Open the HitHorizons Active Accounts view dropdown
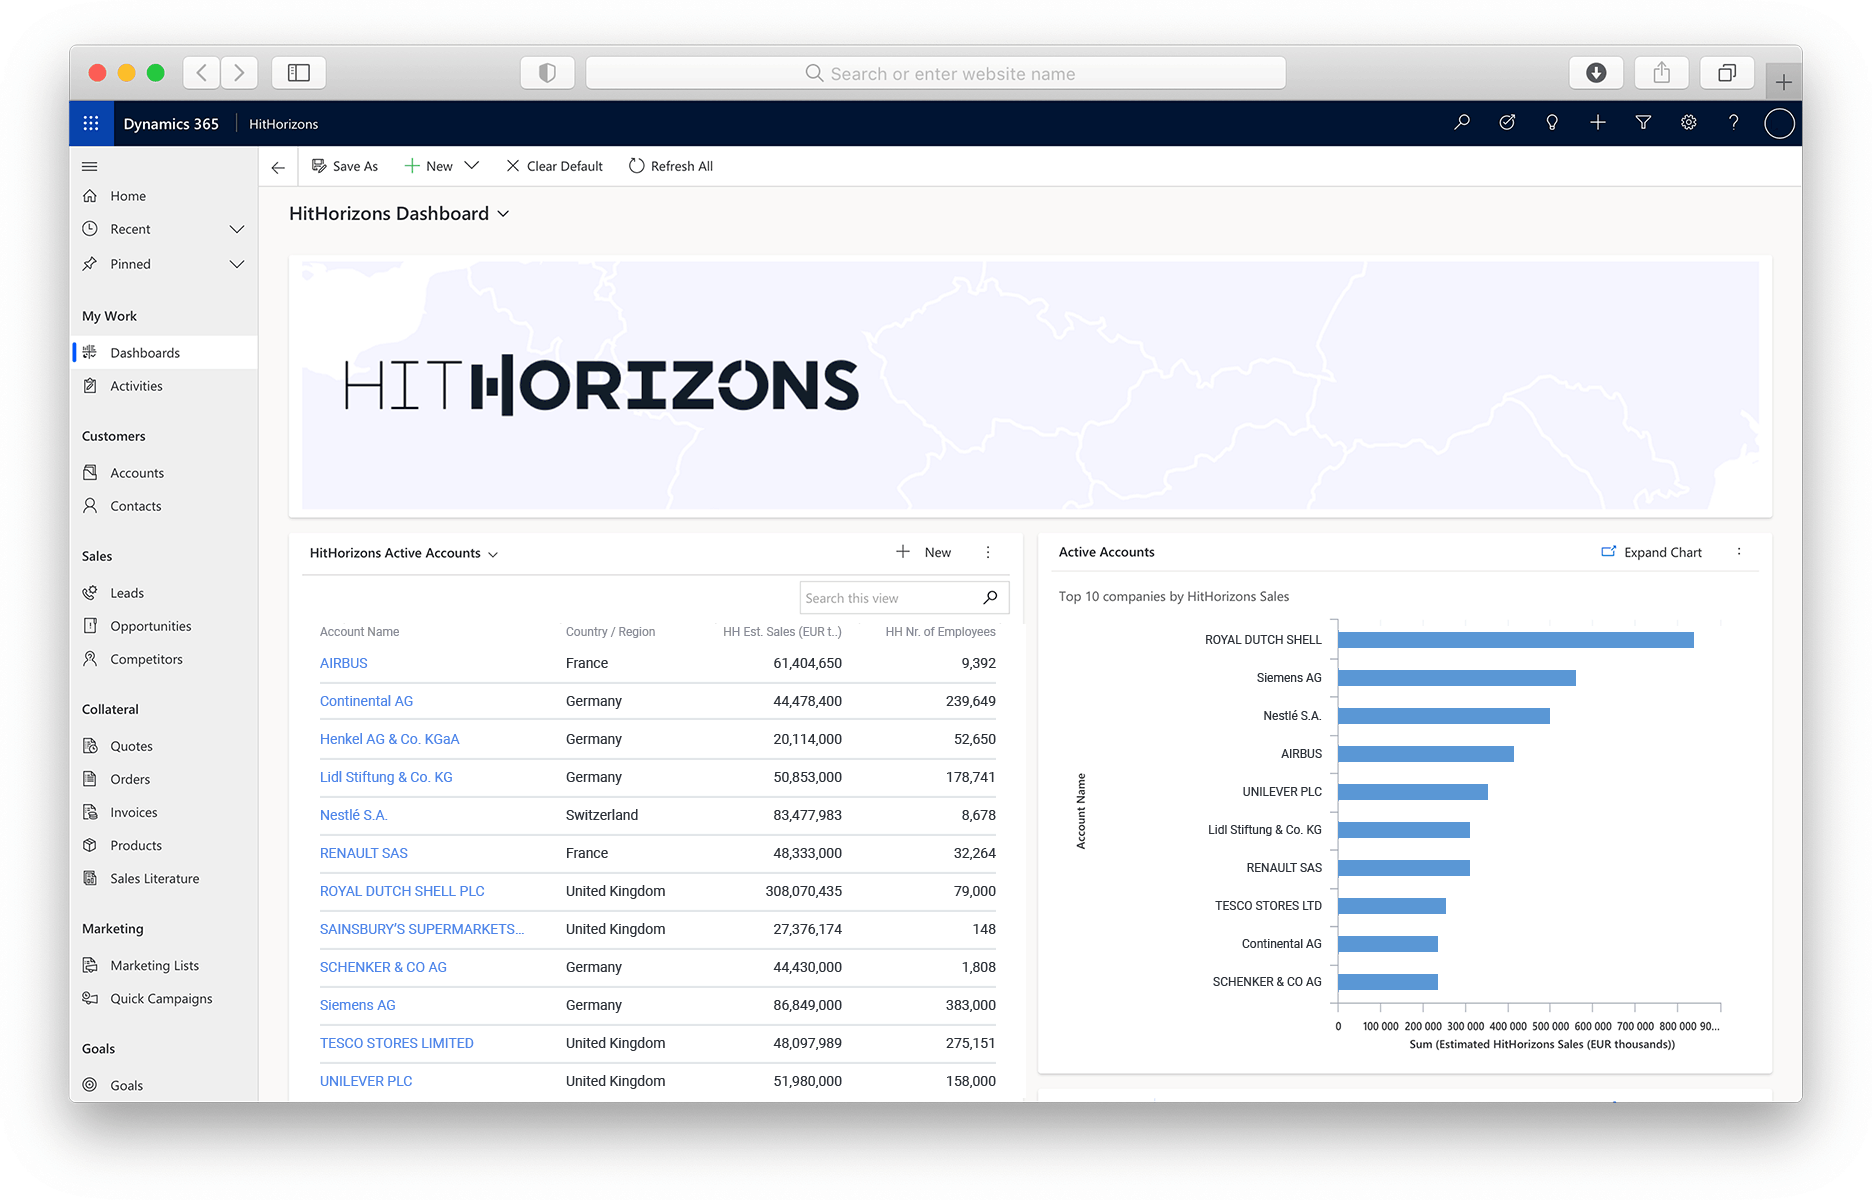This screenshot has height=1200, width=1872. pos(493,554)
